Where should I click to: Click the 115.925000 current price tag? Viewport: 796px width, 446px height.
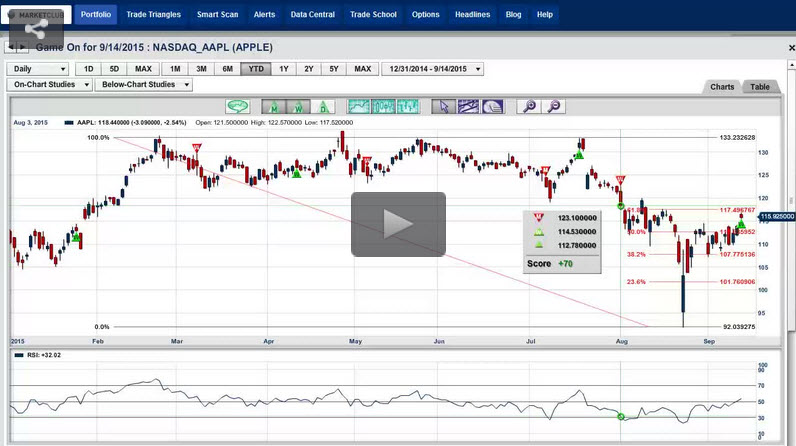777,217
